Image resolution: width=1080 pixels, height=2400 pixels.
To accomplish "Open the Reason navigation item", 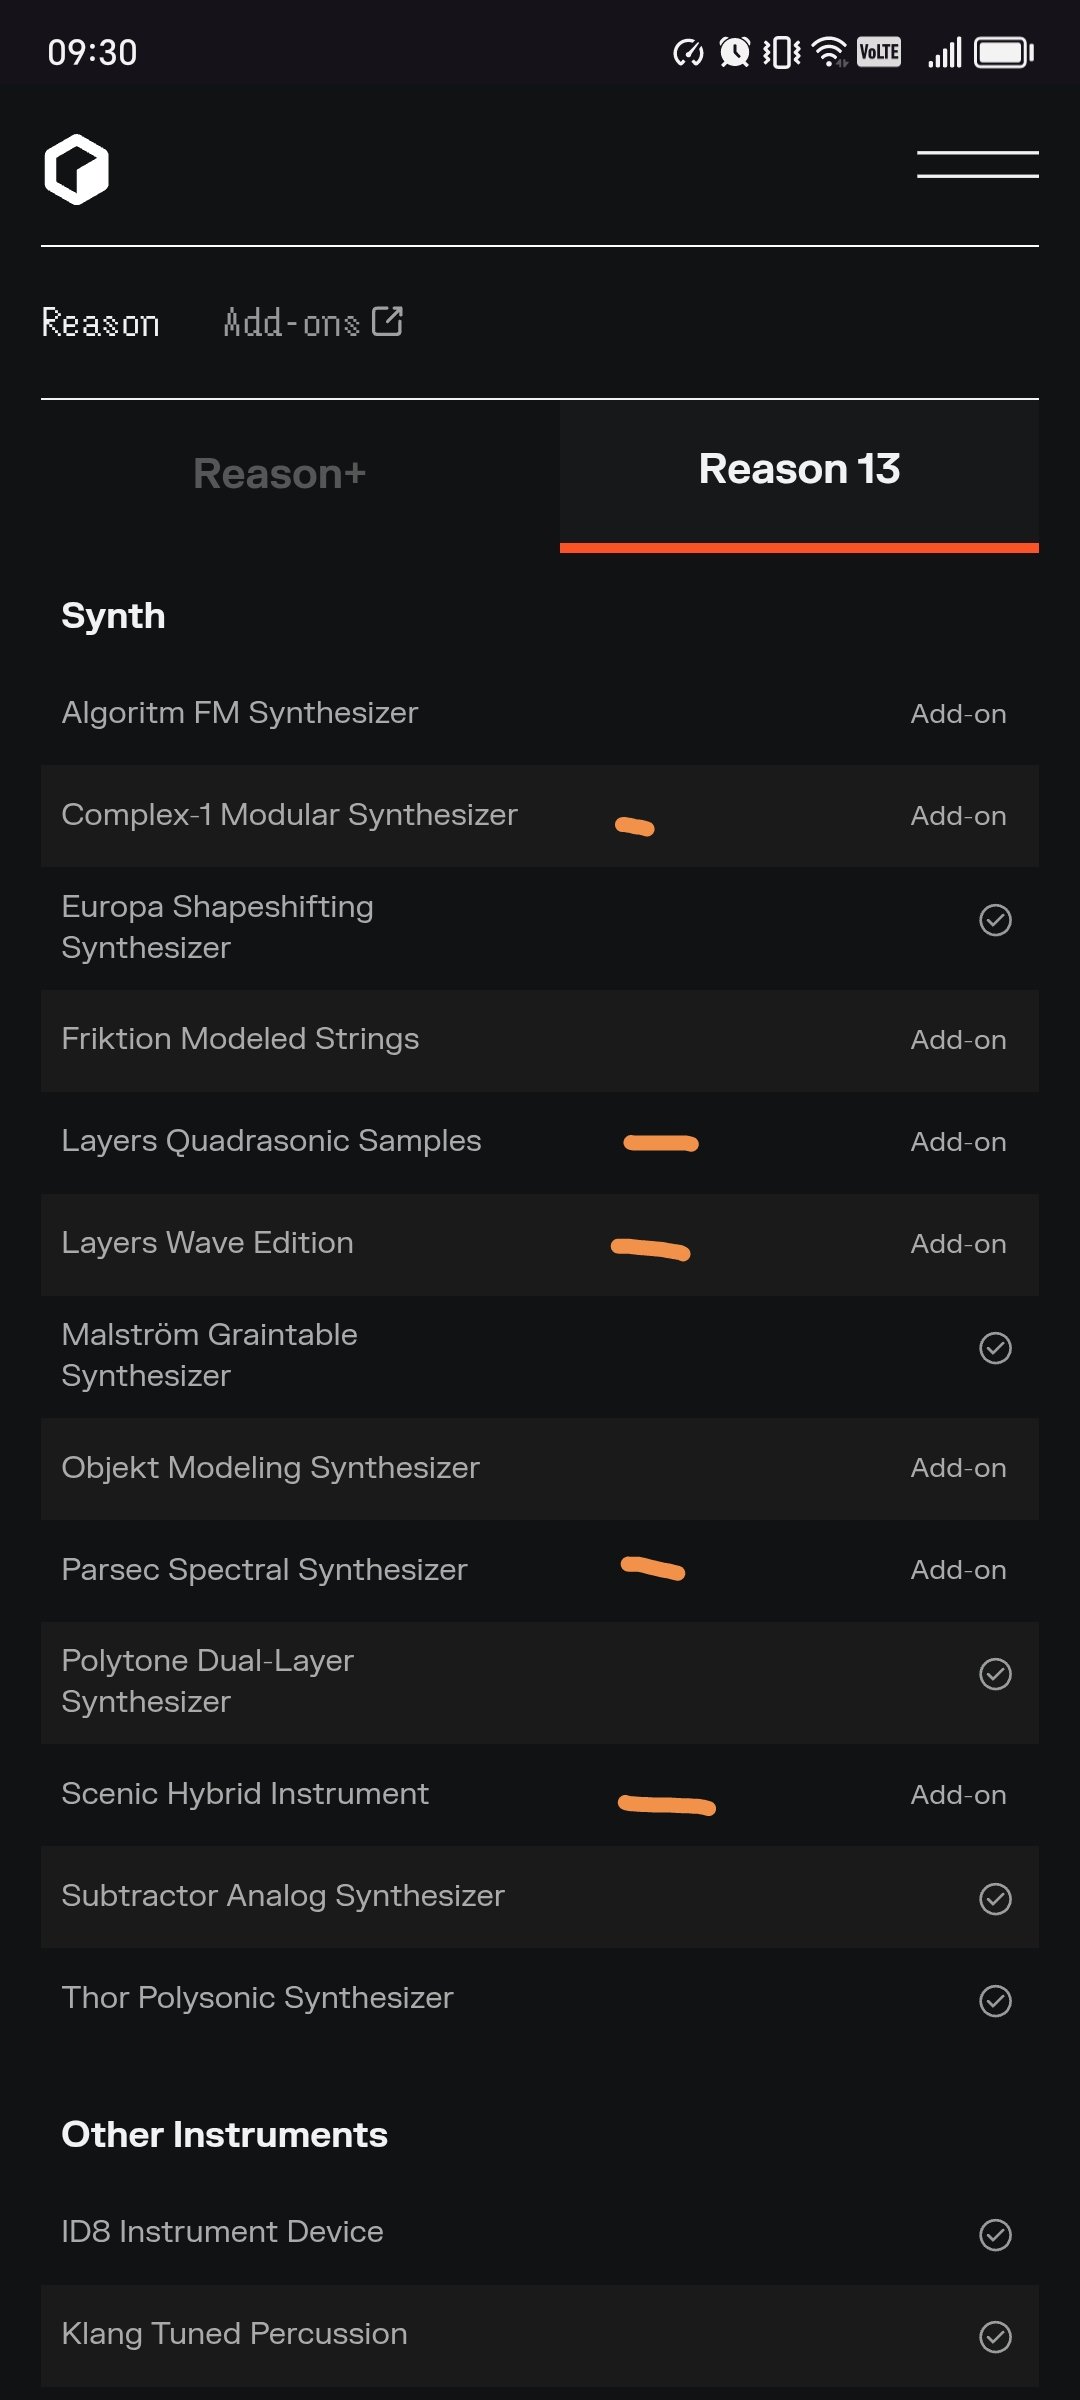I will [101, 323].
